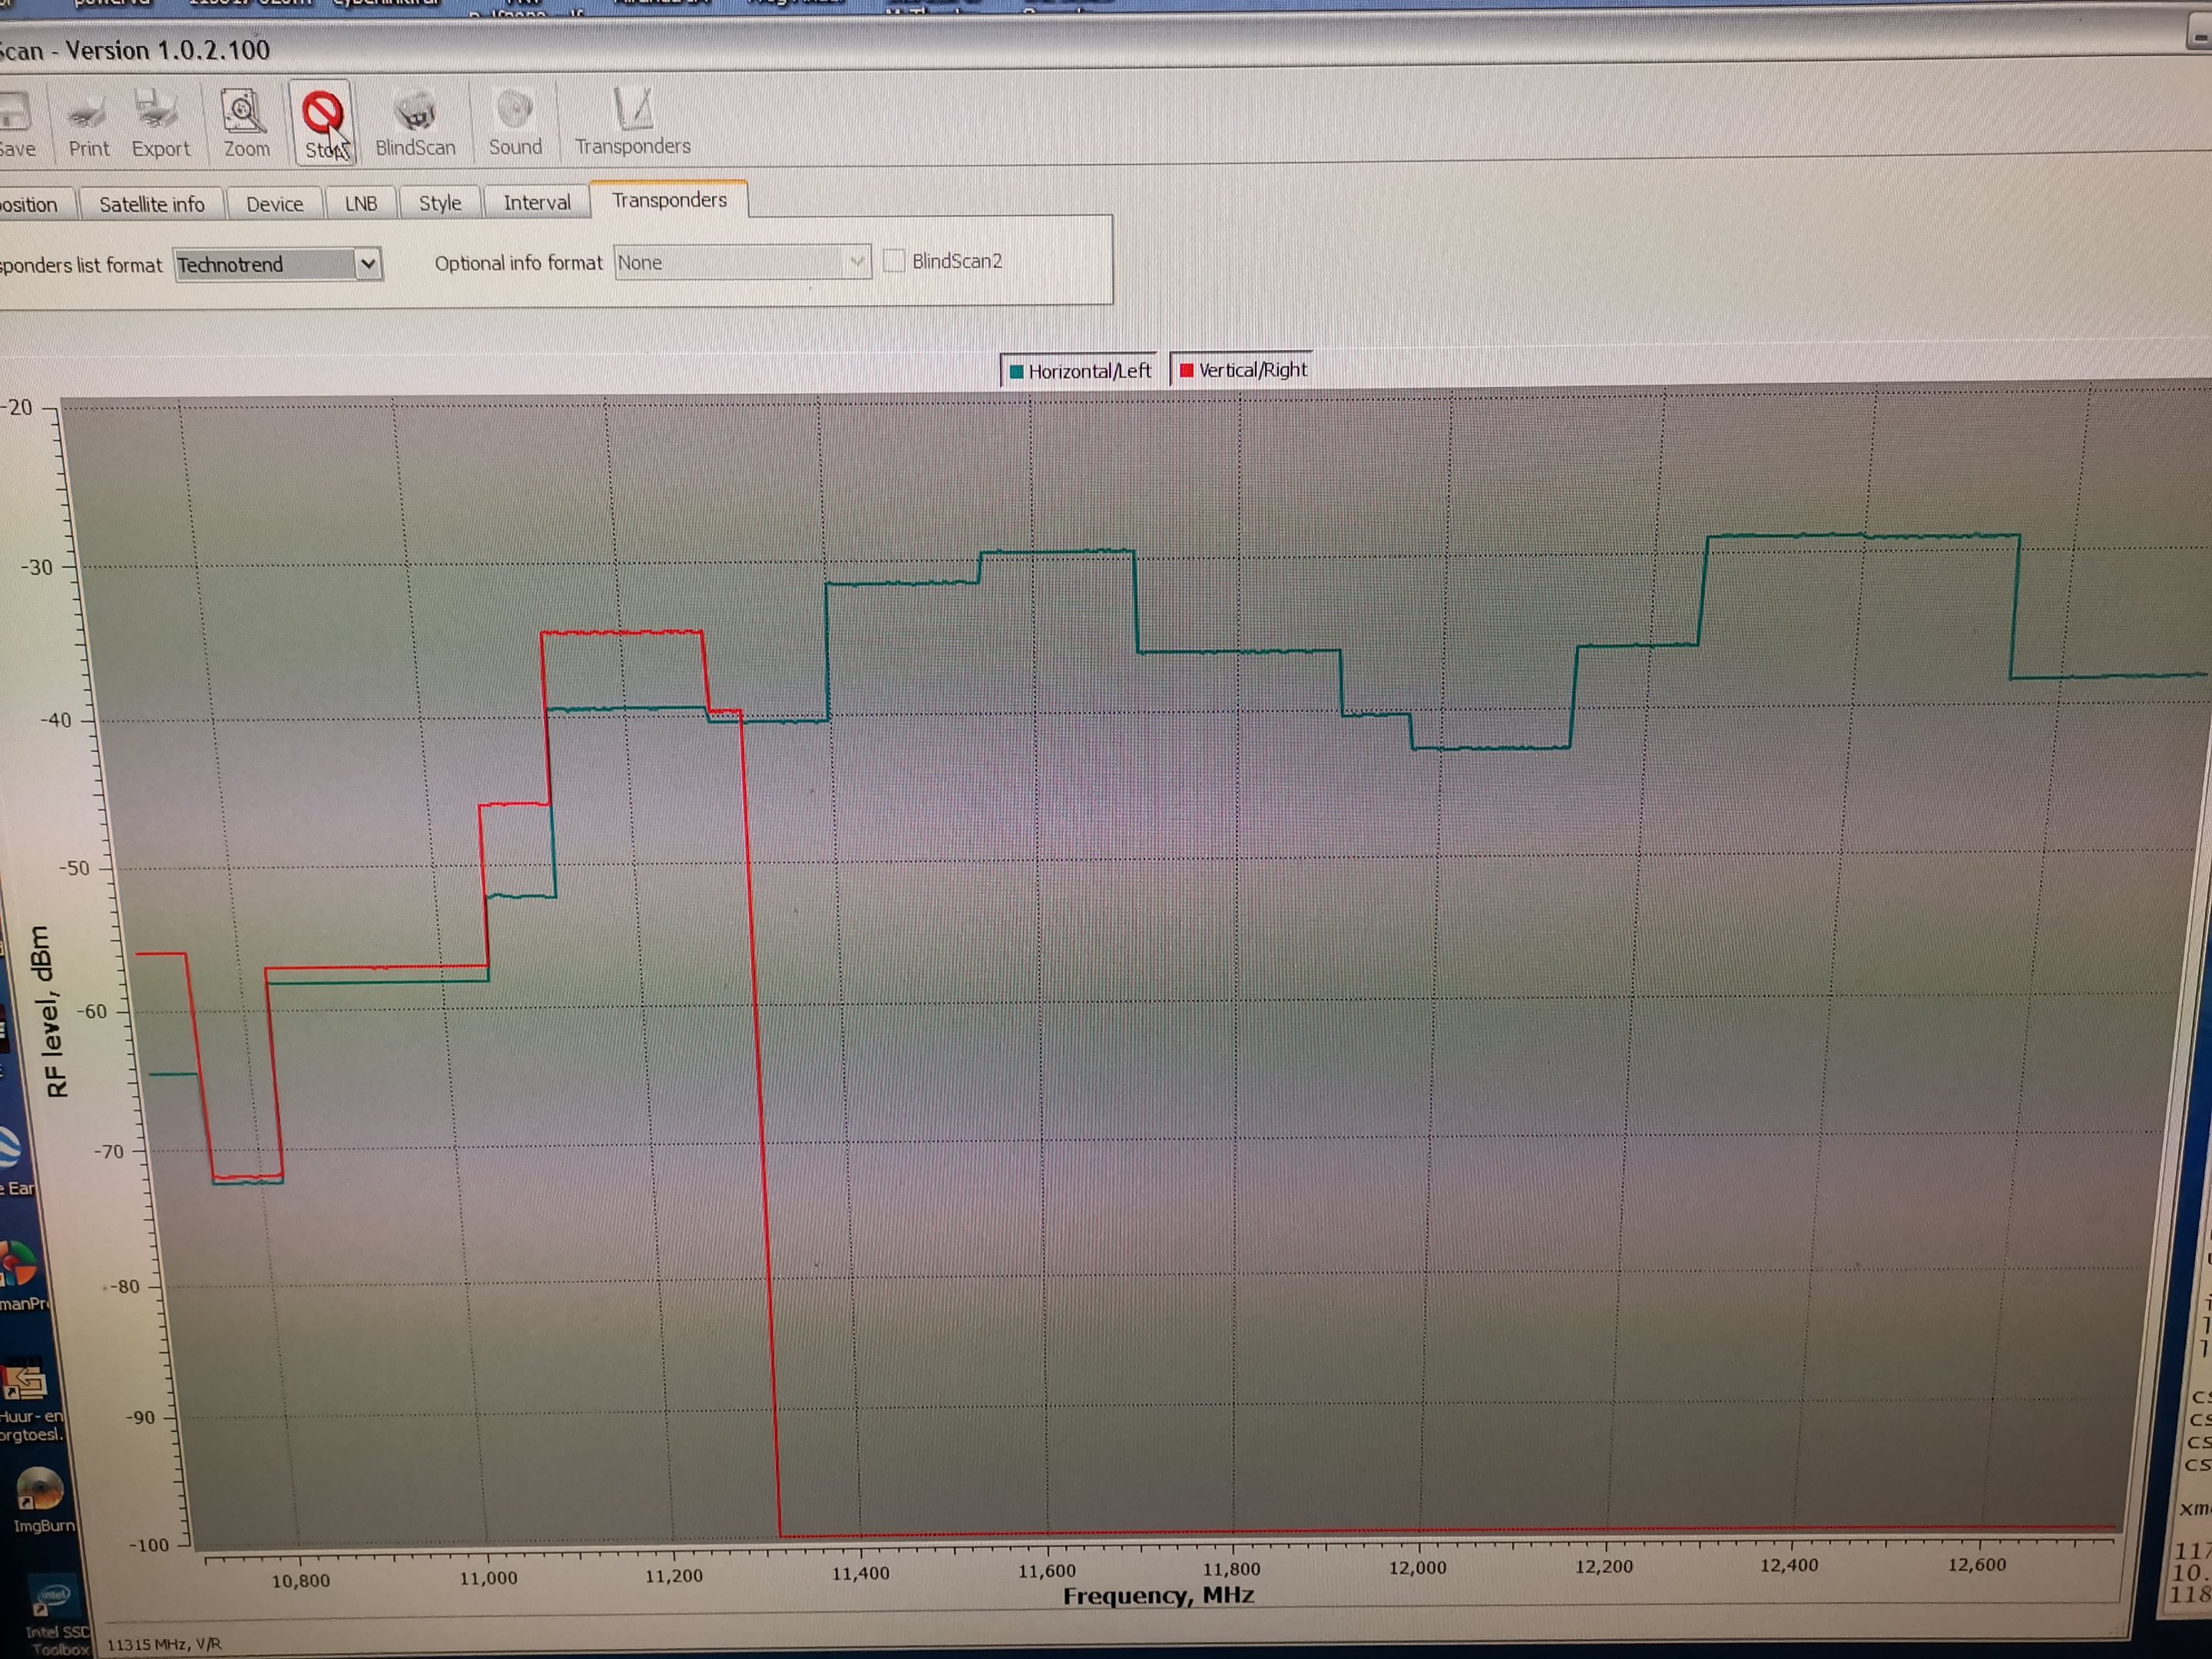Toggle the Horizontal/Left legend entry

point(1080,371)
